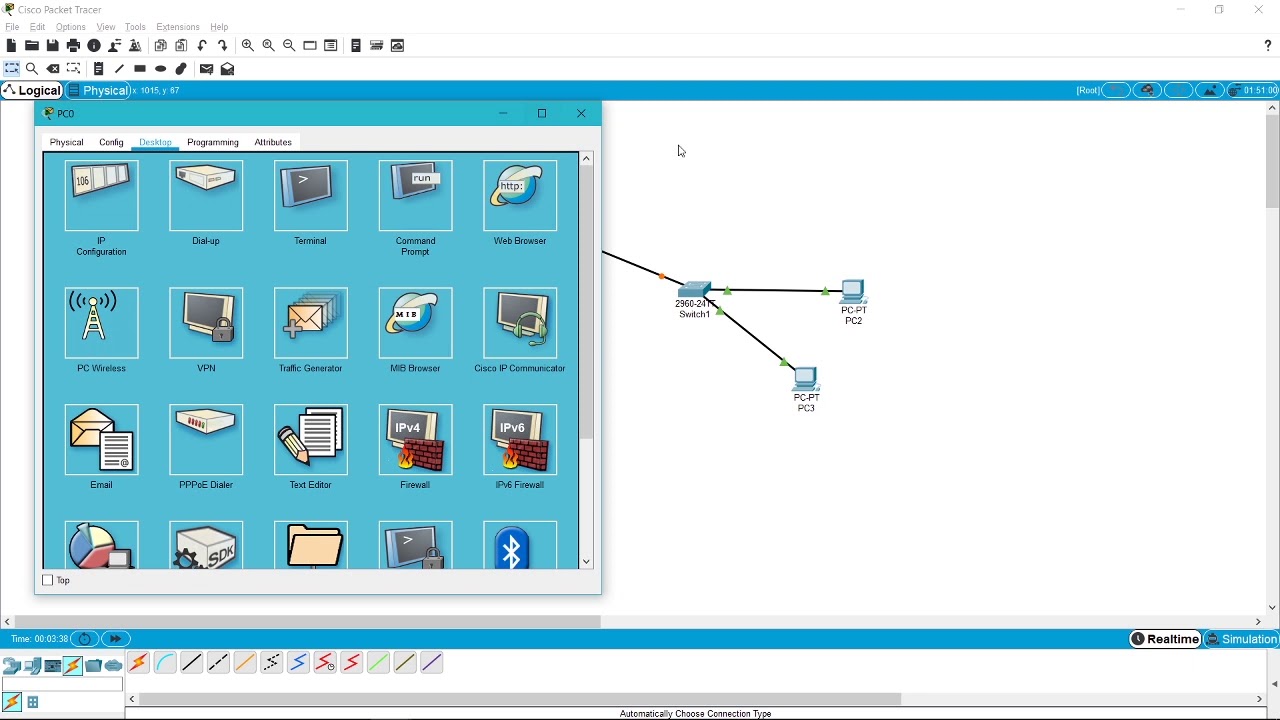Pick automatic connection lightning bolt
This screenshot has height=720, width=1280.
click(138, 663)
